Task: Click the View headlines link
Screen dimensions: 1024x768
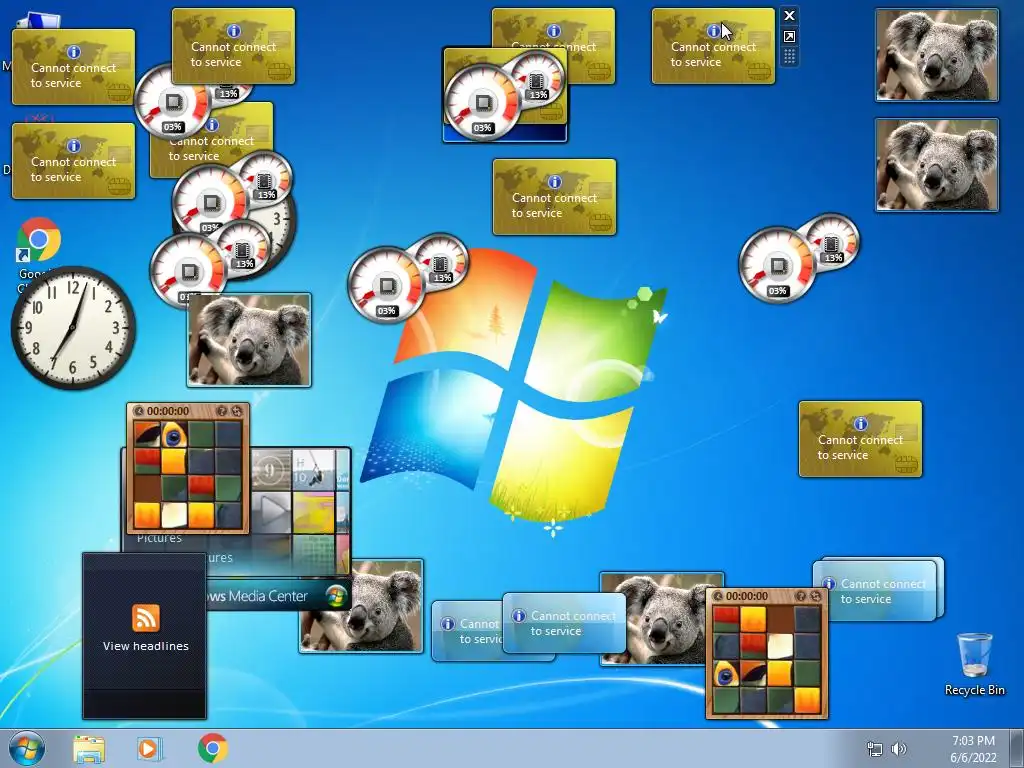Action: point(146,646)
